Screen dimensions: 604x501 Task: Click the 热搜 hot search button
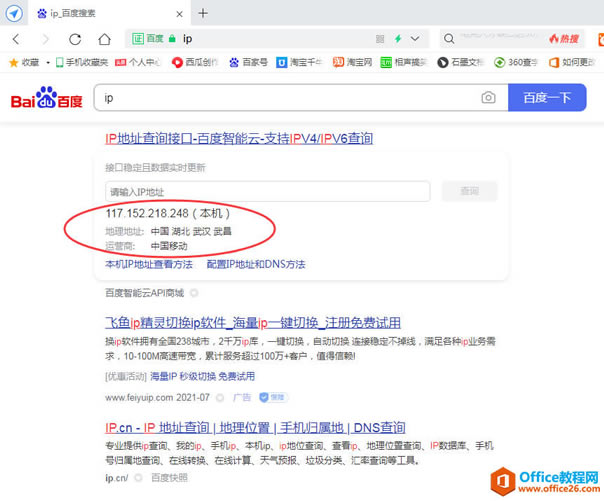click(x=564, y=39)
